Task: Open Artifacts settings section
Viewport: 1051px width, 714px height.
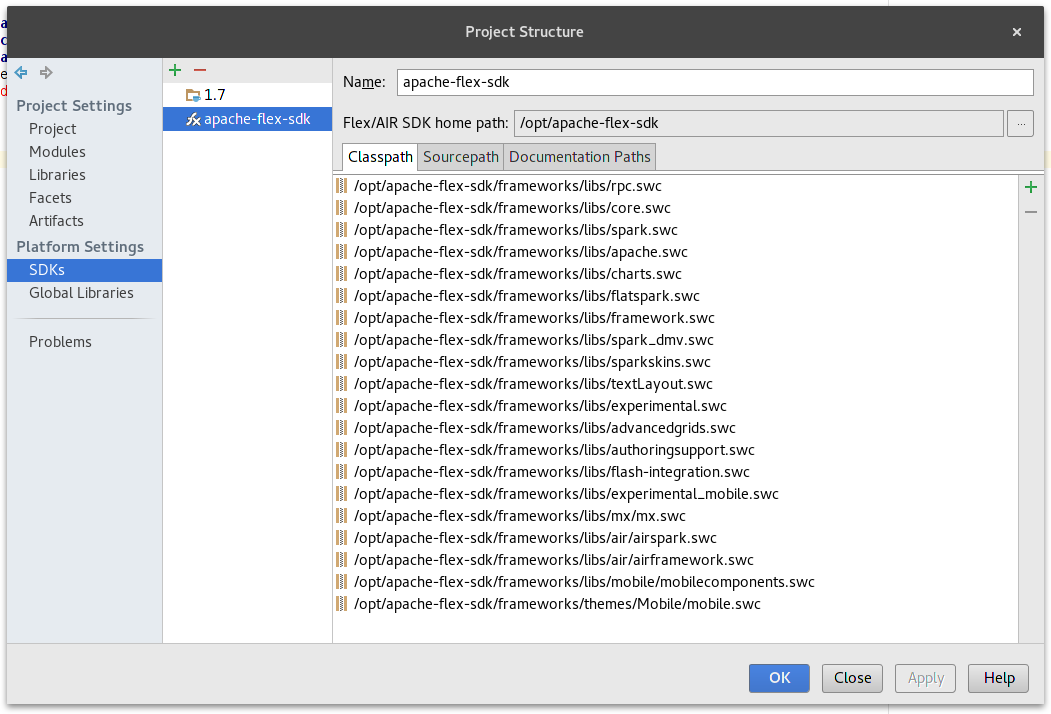Action: 56,221
